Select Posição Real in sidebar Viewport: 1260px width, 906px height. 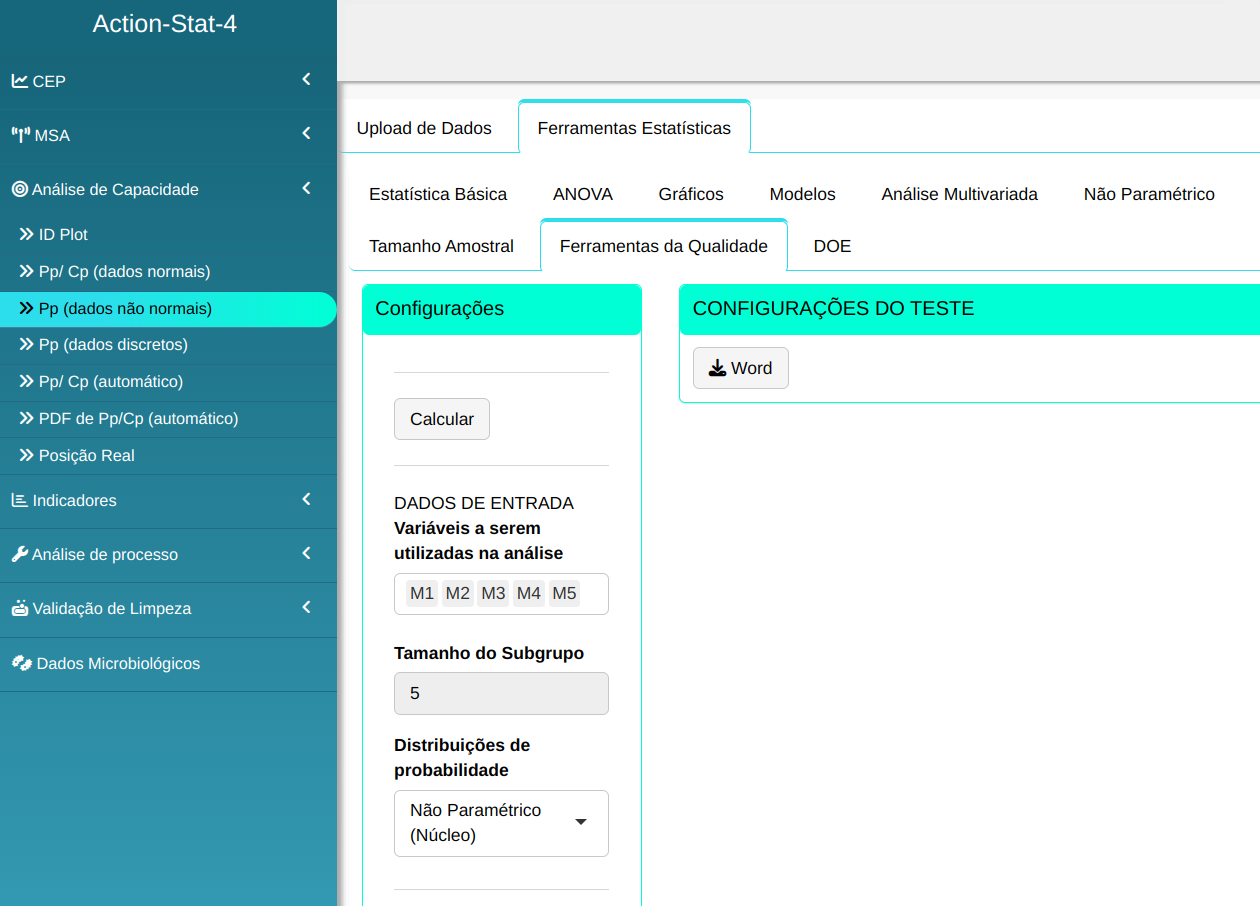(x=86, y=455)
